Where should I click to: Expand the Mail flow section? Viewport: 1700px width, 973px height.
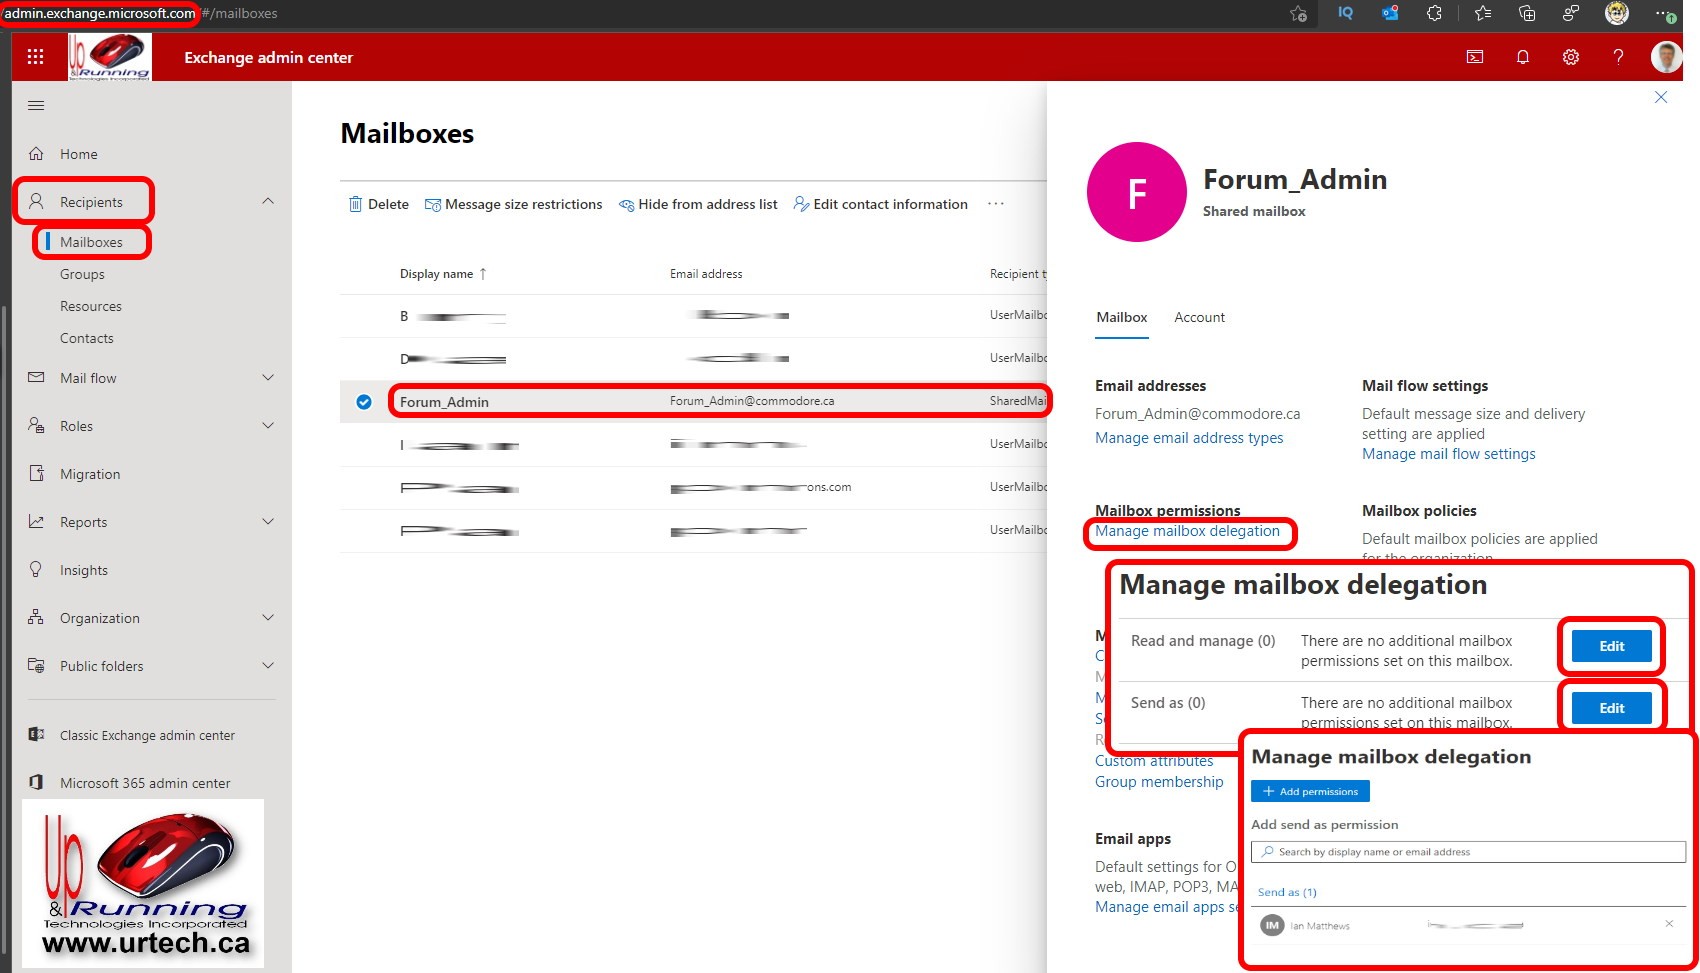[267, 378]
